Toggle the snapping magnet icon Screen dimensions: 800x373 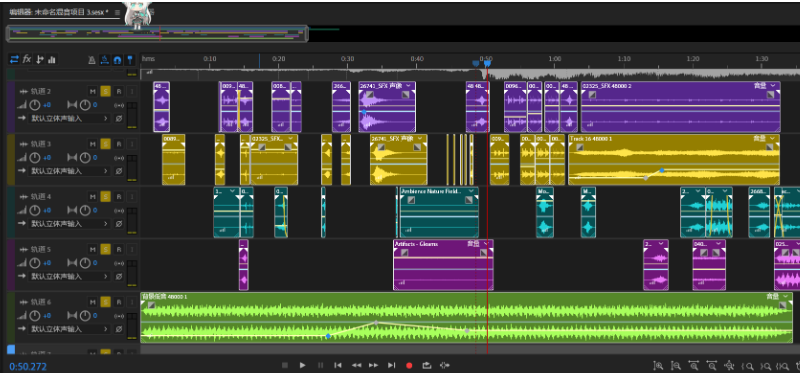click(x=117, y=60)
